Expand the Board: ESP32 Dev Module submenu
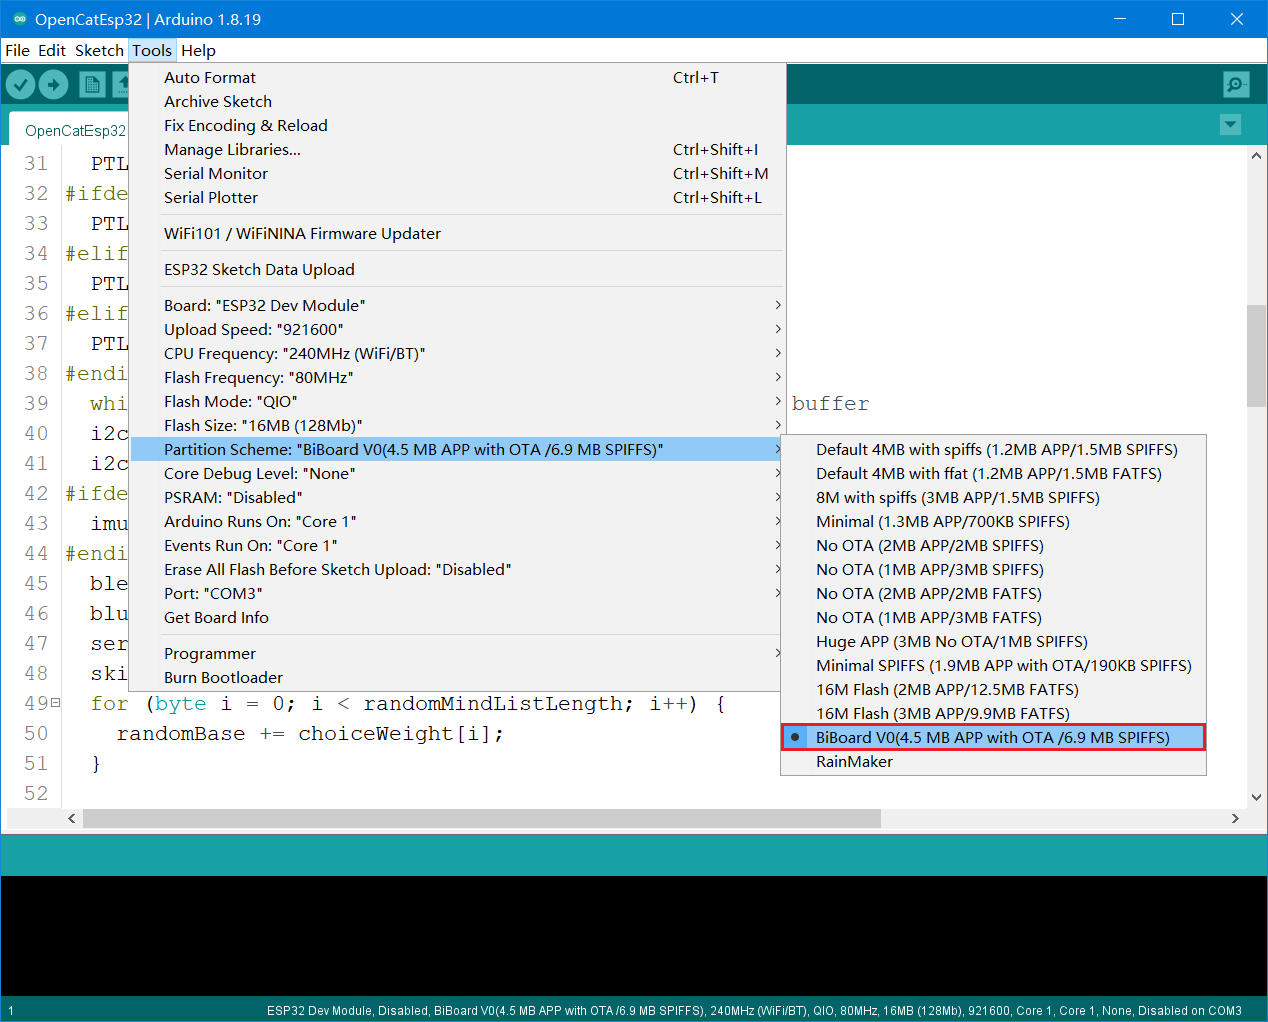 (x=457, y=305)
